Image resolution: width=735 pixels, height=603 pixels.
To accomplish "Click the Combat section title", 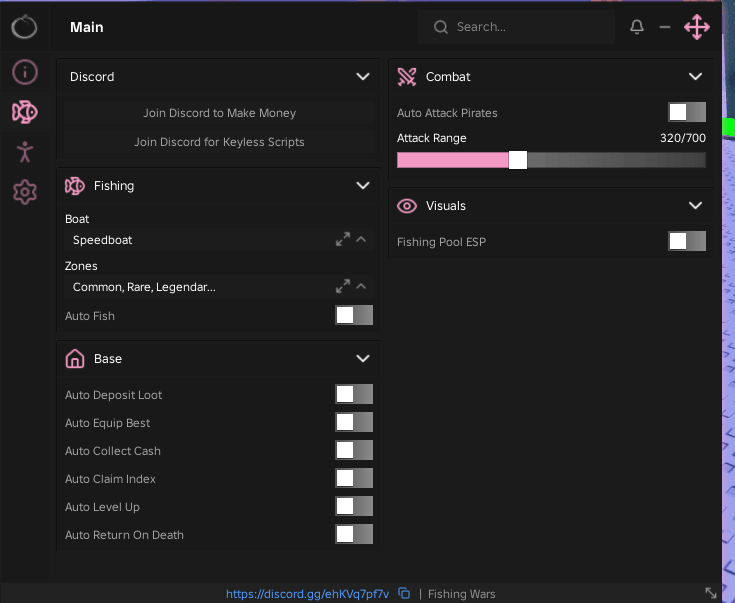I will coord(448,77).
